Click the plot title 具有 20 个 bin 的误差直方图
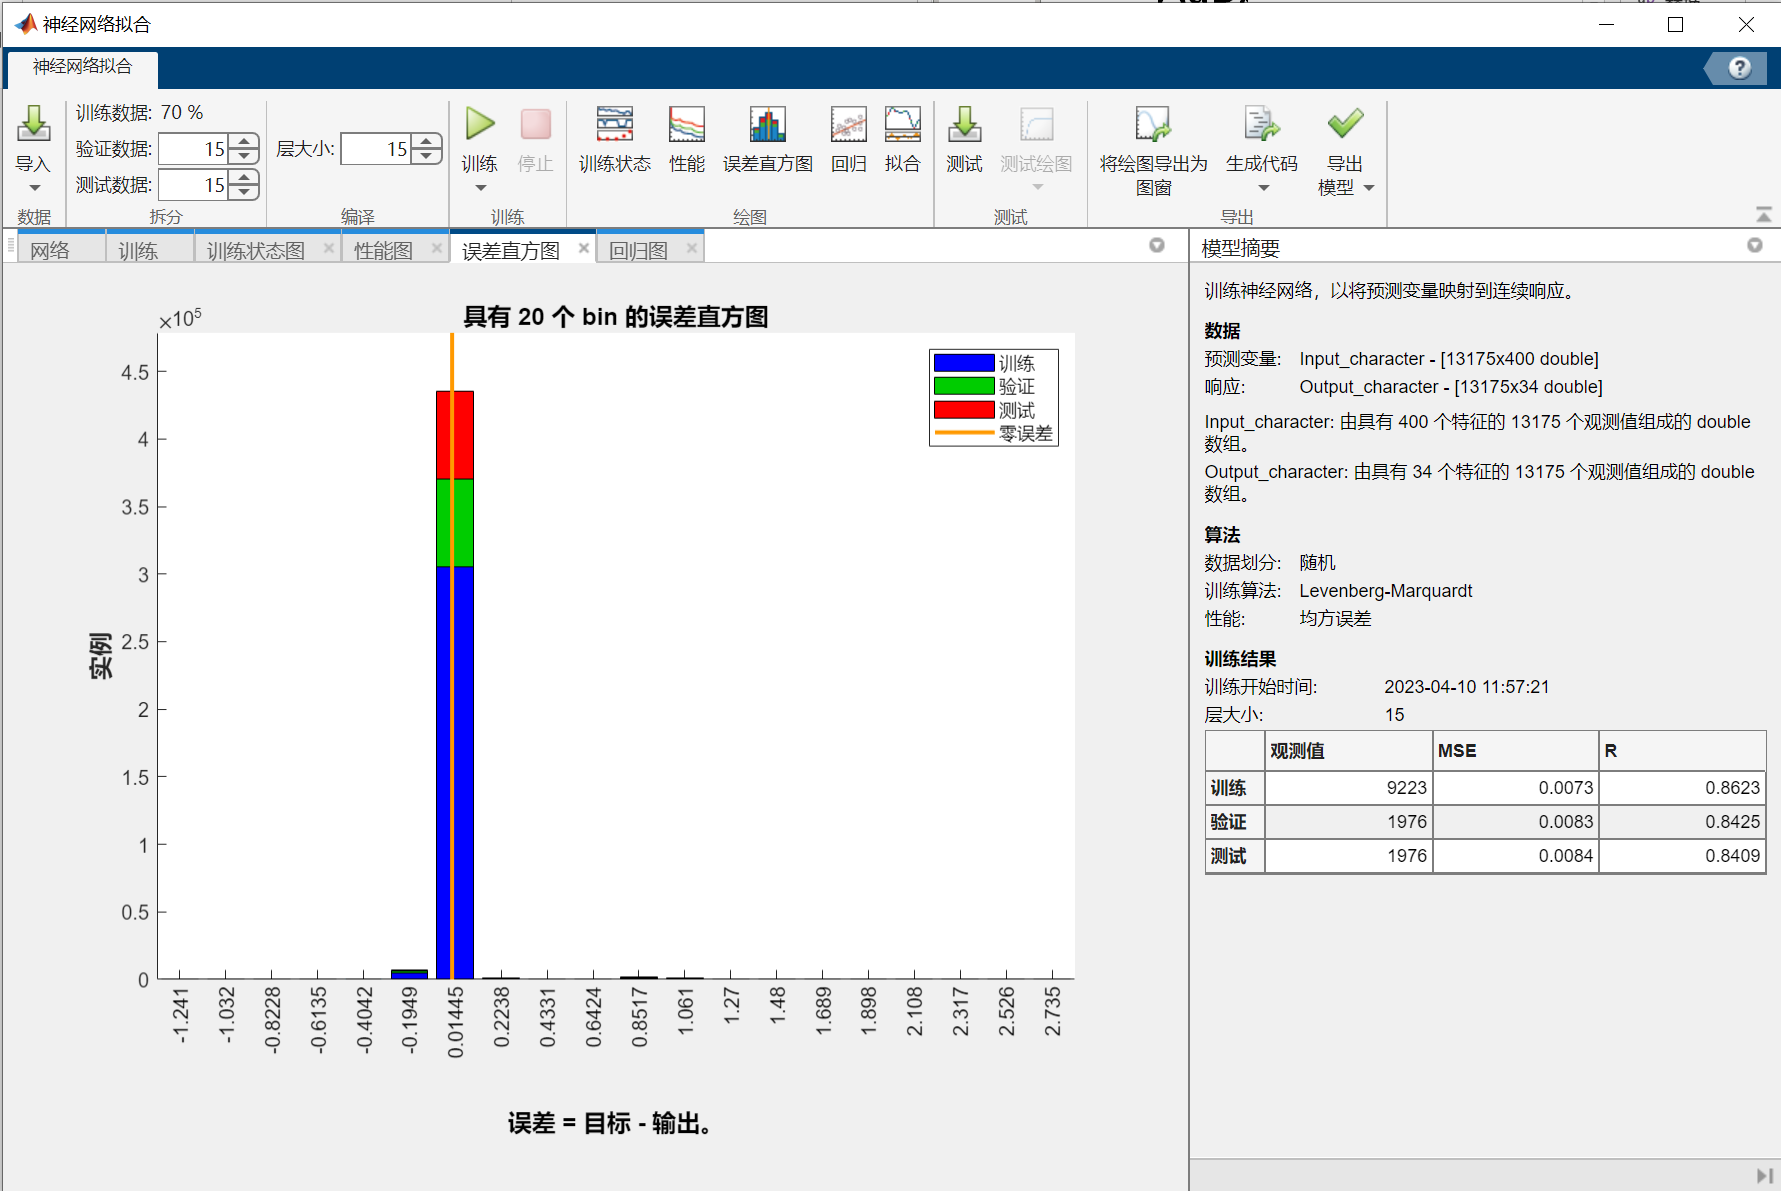This screenshot has height=1191, width=1781. pyautogui.click(x=616, y=317)
